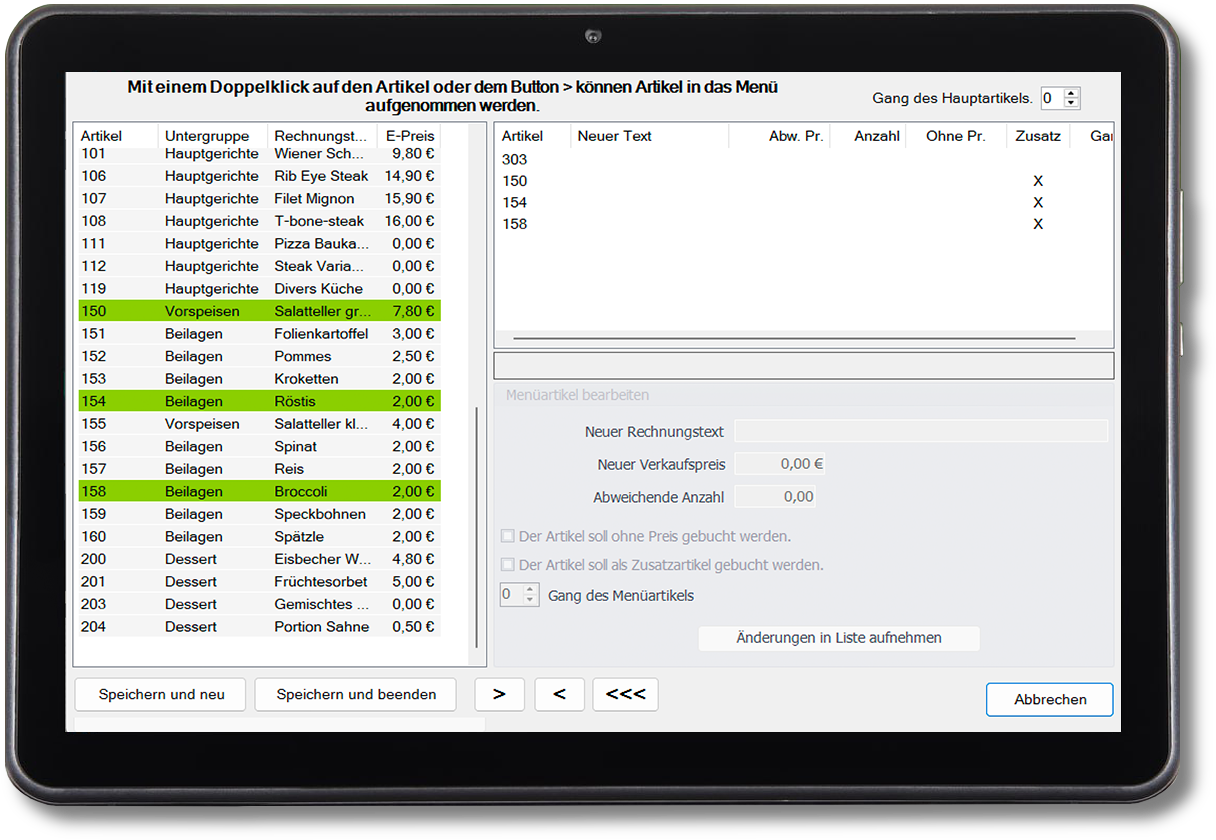The image size is (1216, 840).
Task: Select article 154 in menu list
Action: pos(515,203)
